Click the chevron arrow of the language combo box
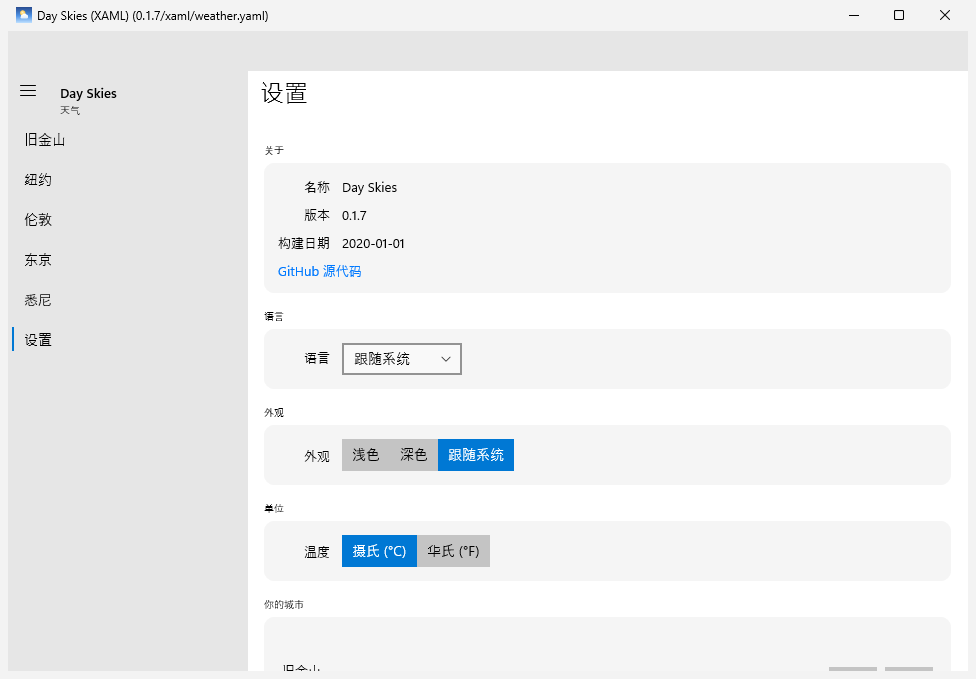The image size is (976, 679). pos(446,359)
